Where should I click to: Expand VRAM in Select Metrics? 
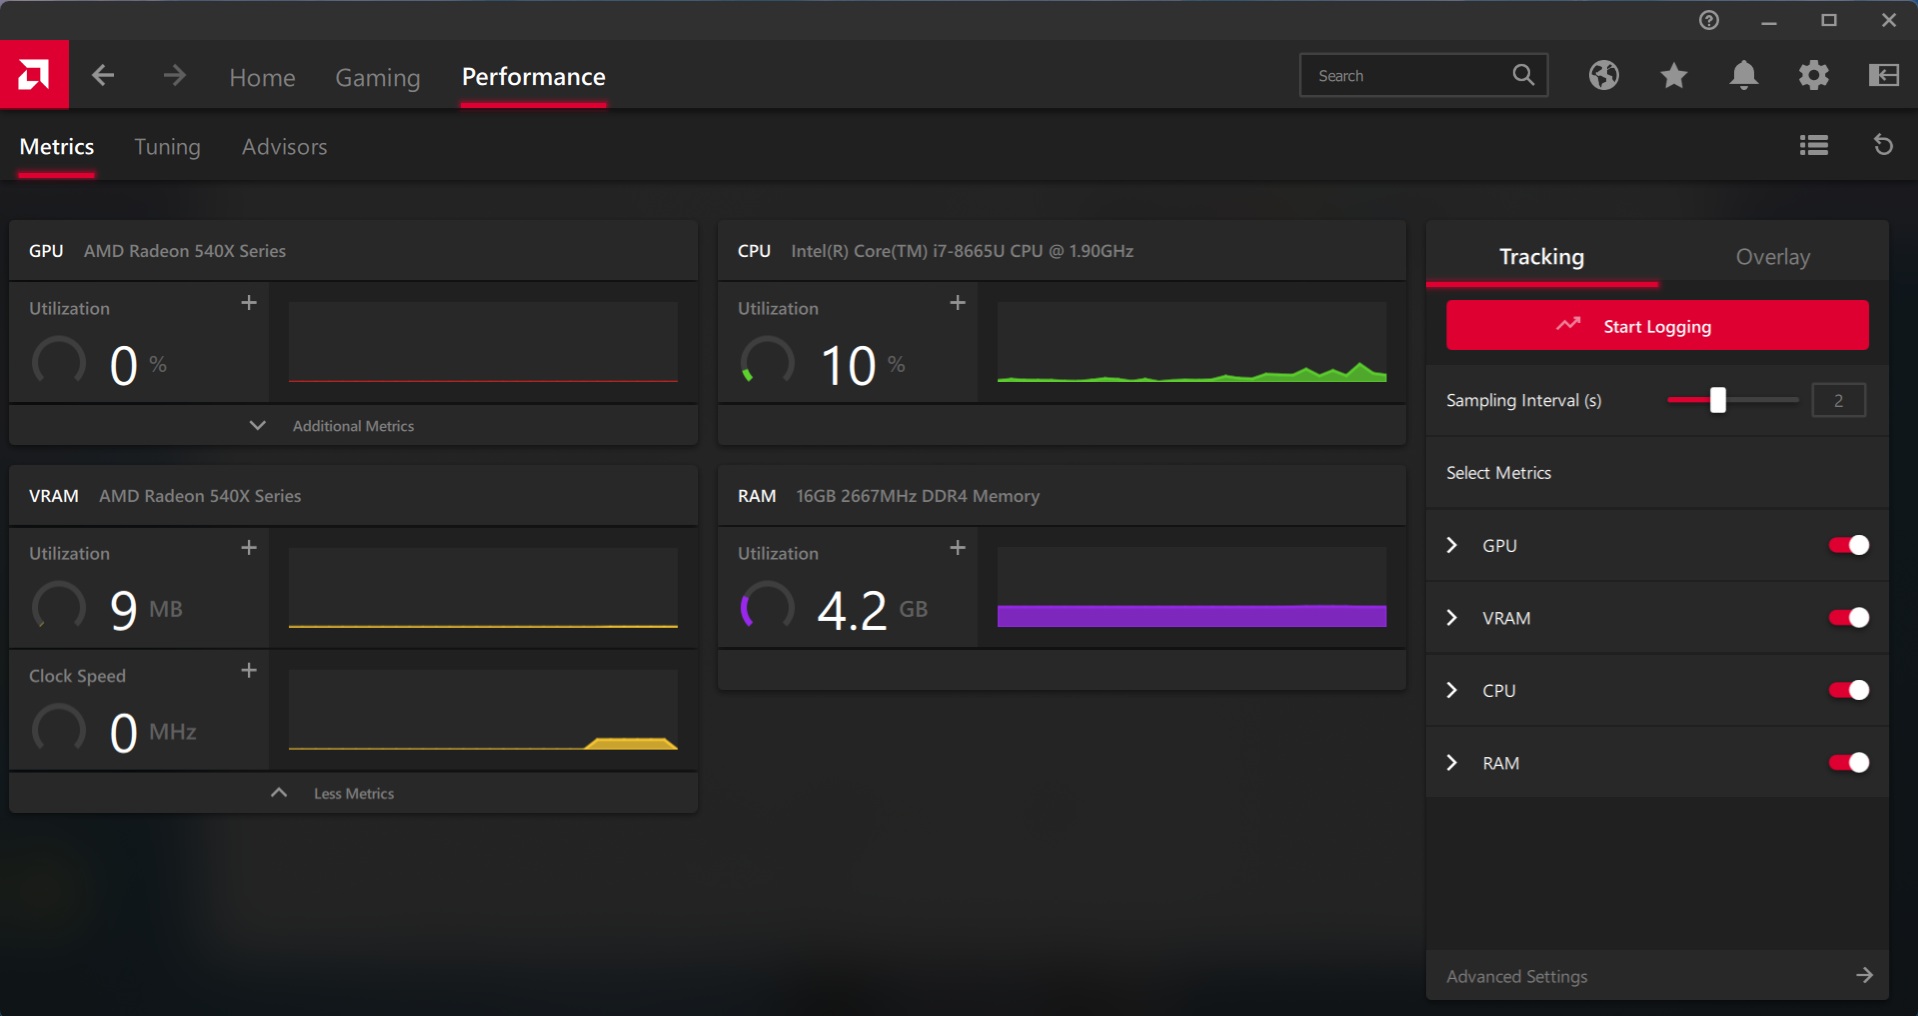coord(1452,618)
